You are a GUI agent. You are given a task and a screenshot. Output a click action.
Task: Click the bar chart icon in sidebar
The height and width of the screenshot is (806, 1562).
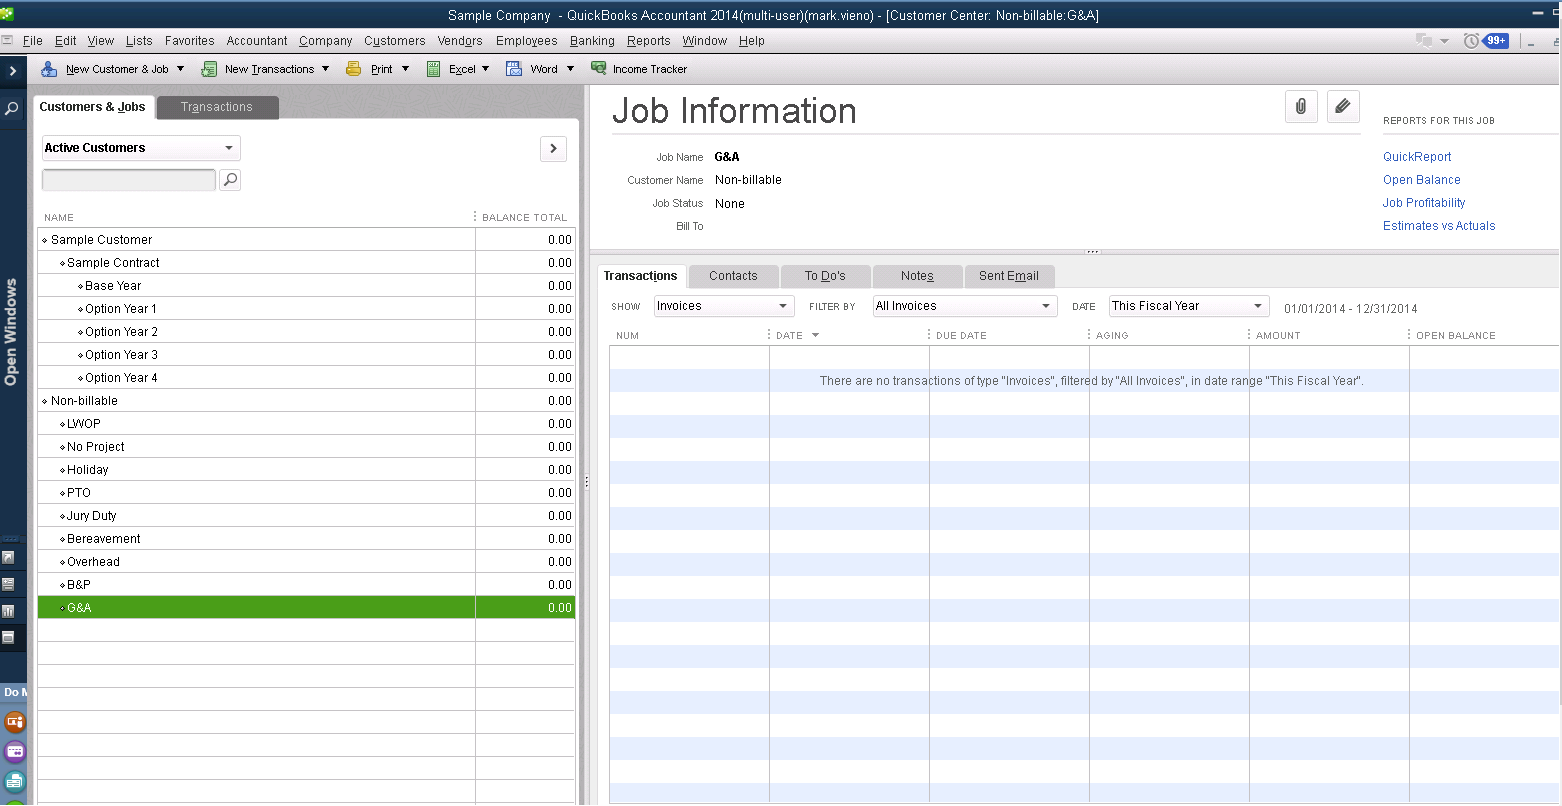point(8,611)
